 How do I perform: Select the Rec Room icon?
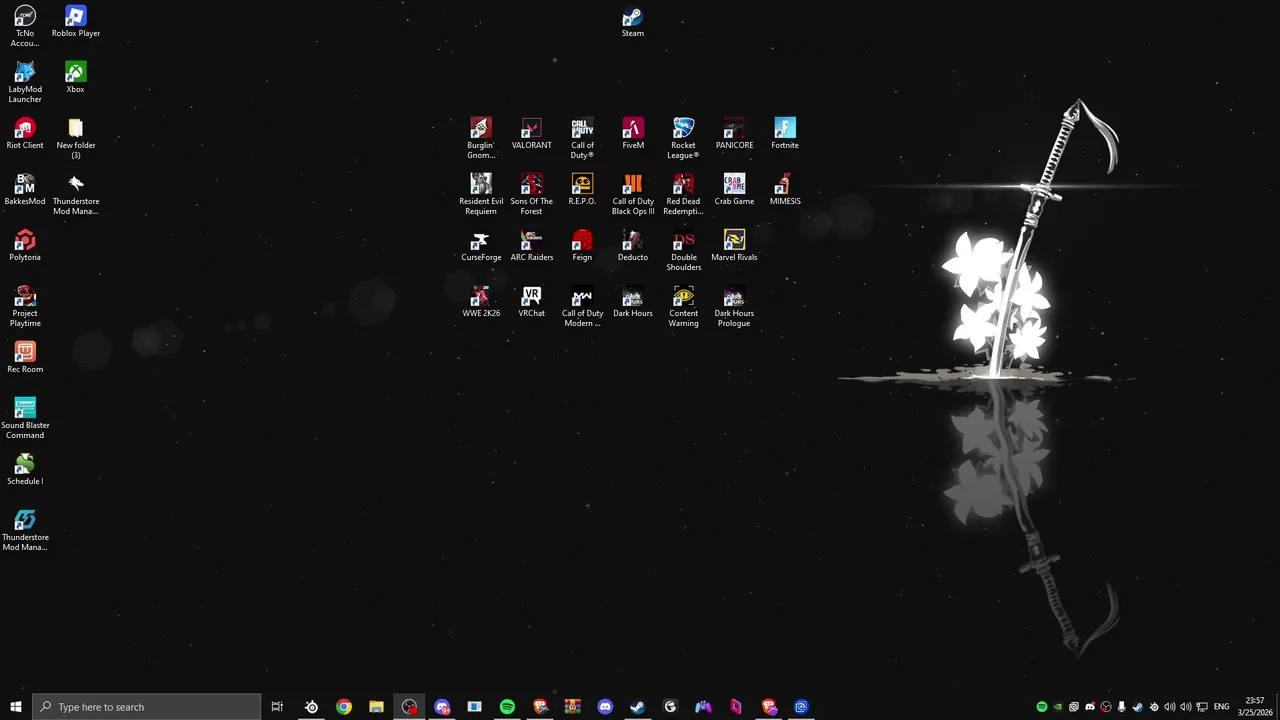(x=25, y=358)
